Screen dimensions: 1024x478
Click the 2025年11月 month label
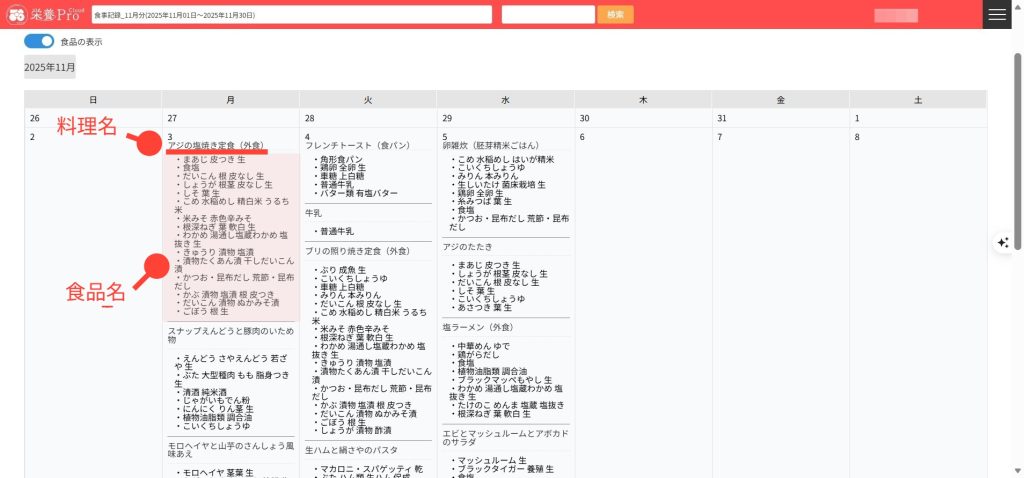click(x=50, y=67)
